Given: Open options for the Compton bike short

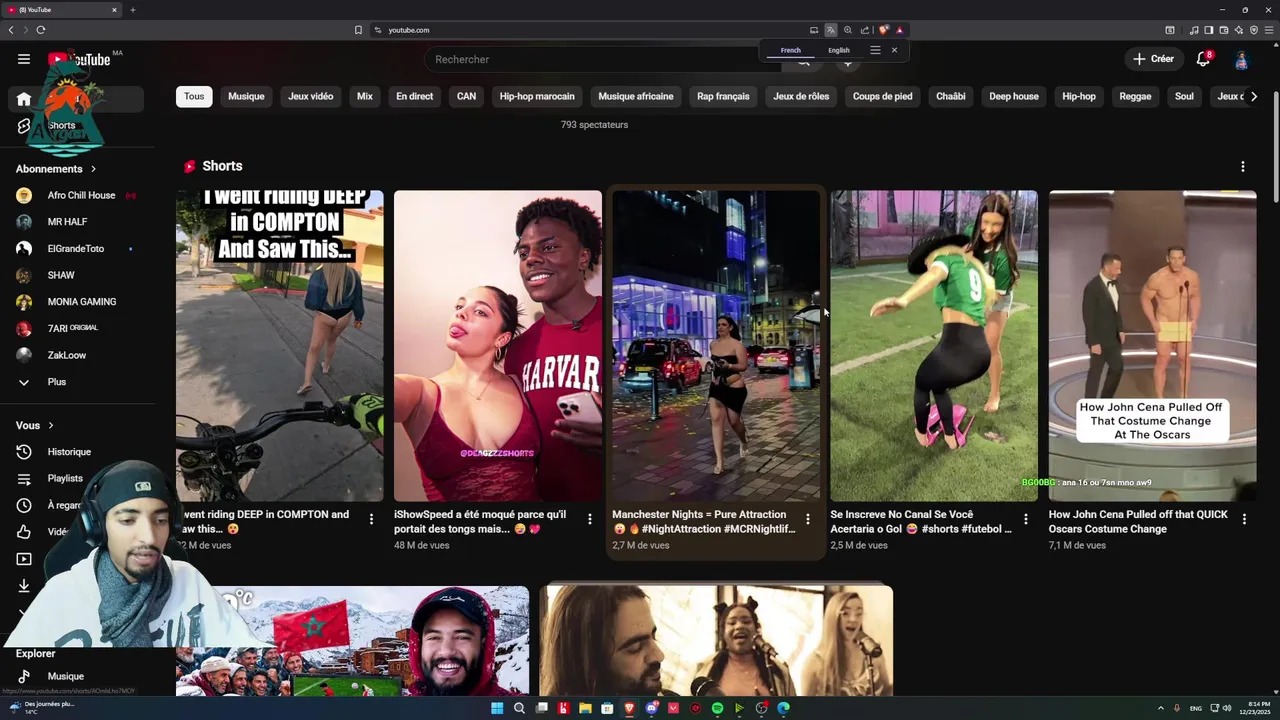Looking at the screenshot, I should pos(371,519).
